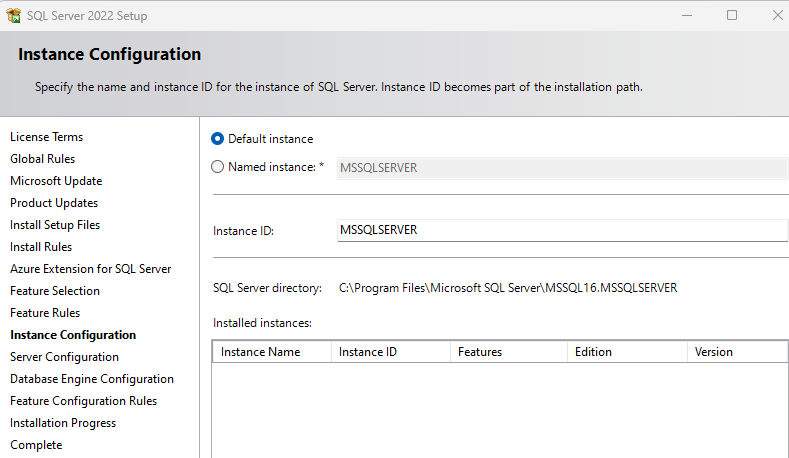Click the Version column header
Screen dimensions: 789x458
(x=737, y=352)
